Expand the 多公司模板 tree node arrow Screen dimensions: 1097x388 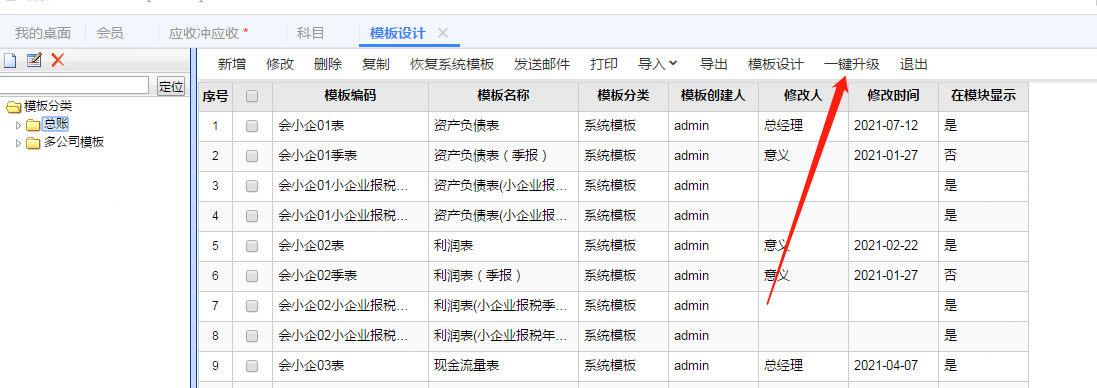pos(19,143)
